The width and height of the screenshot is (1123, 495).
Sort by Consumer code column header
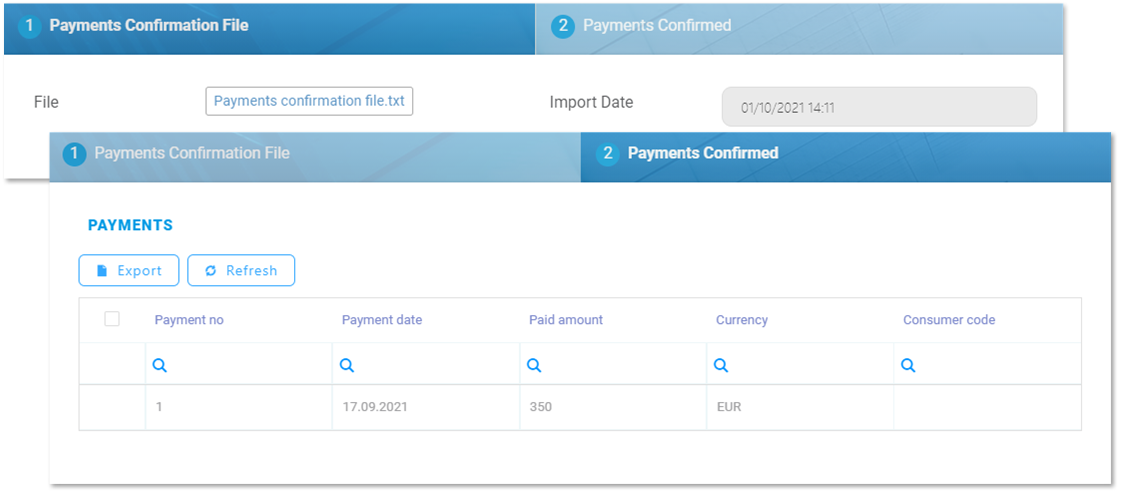point(949,320)
